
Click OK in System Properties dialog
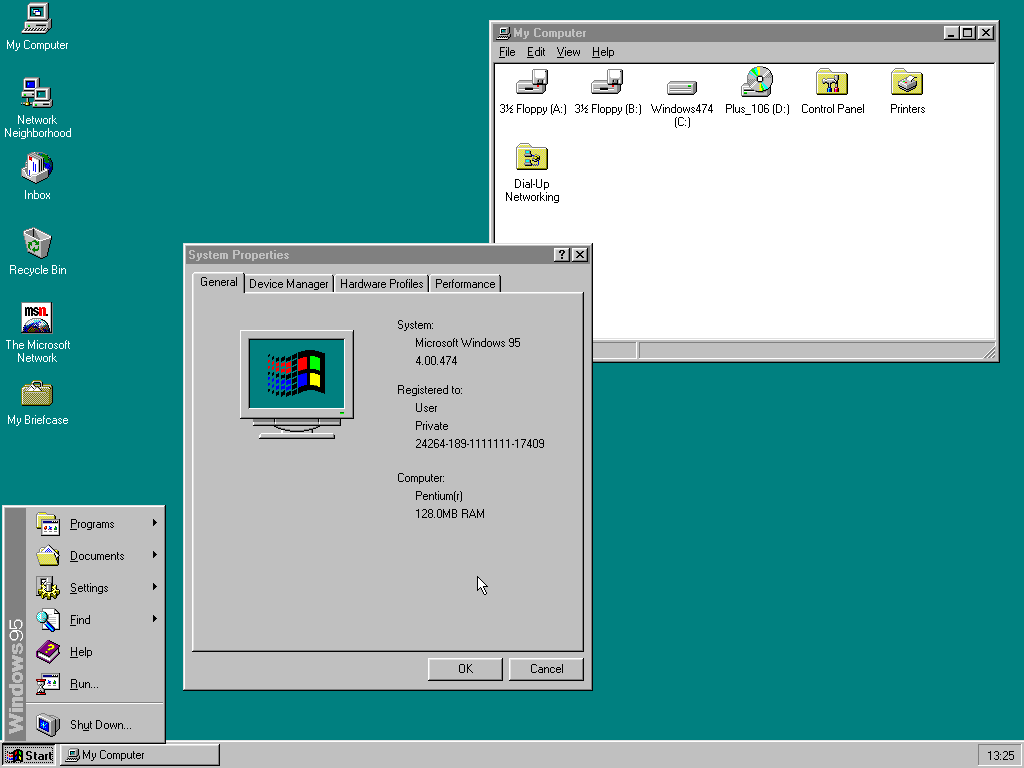click(x=465, y=669)
